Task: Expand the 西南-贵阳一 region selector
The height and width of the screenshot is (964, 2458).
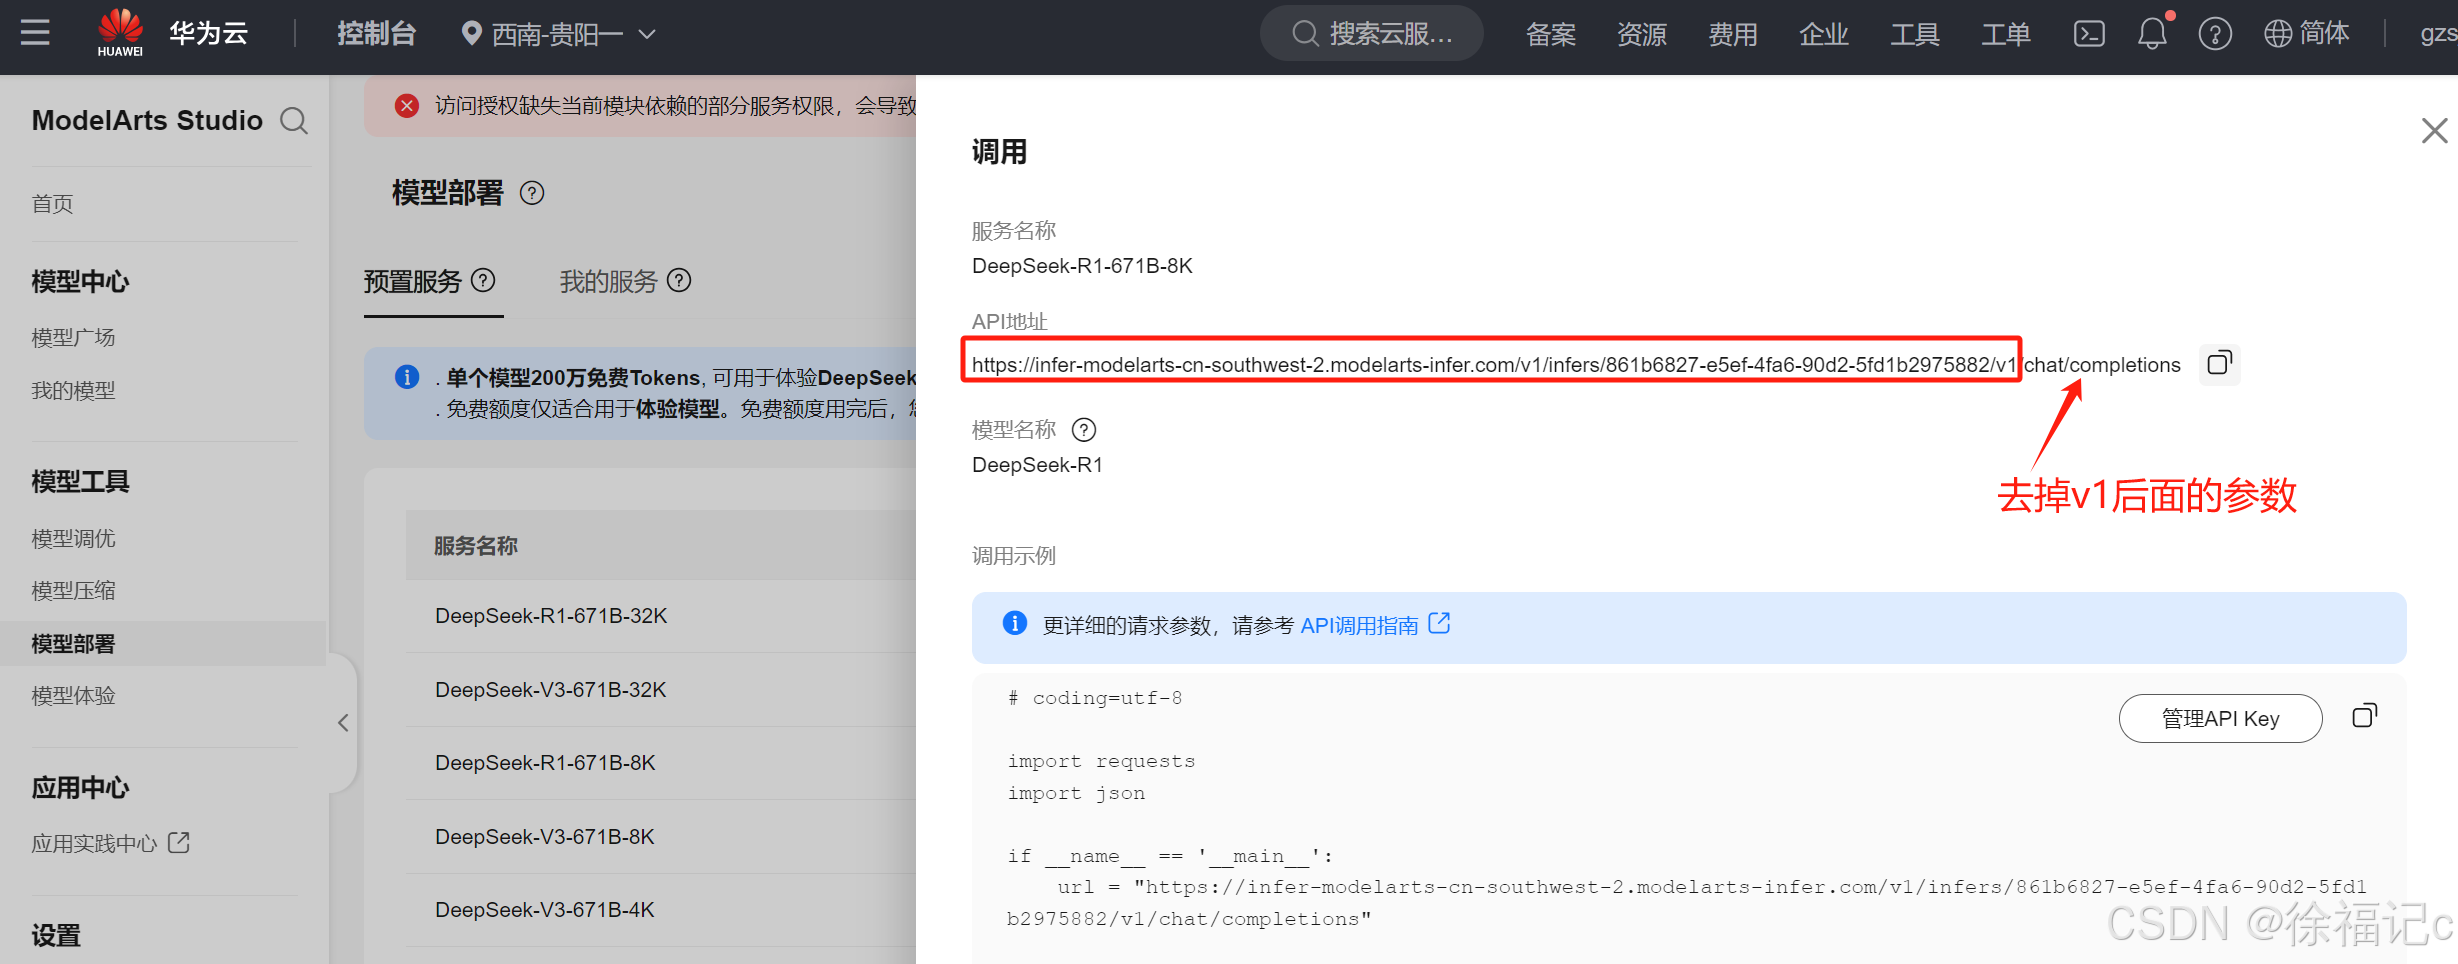Action: tap(558, 35)
